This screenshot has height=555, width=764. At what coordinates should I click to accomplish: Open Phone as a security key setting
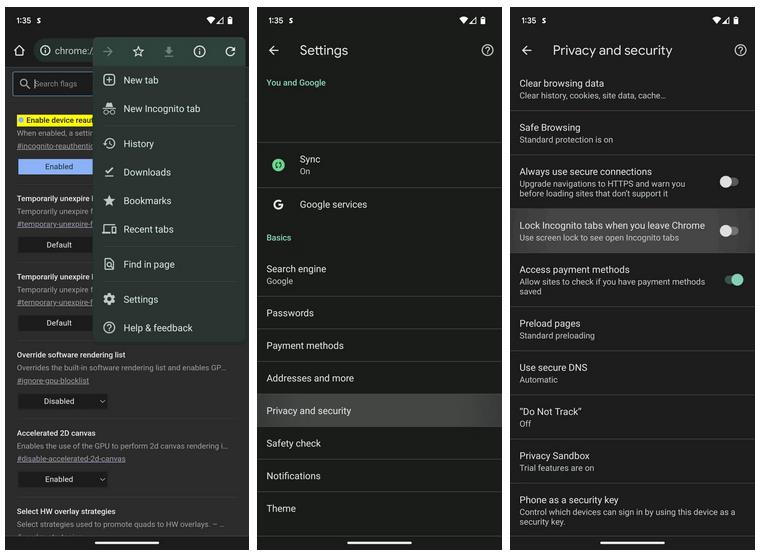tap(632, 510)
